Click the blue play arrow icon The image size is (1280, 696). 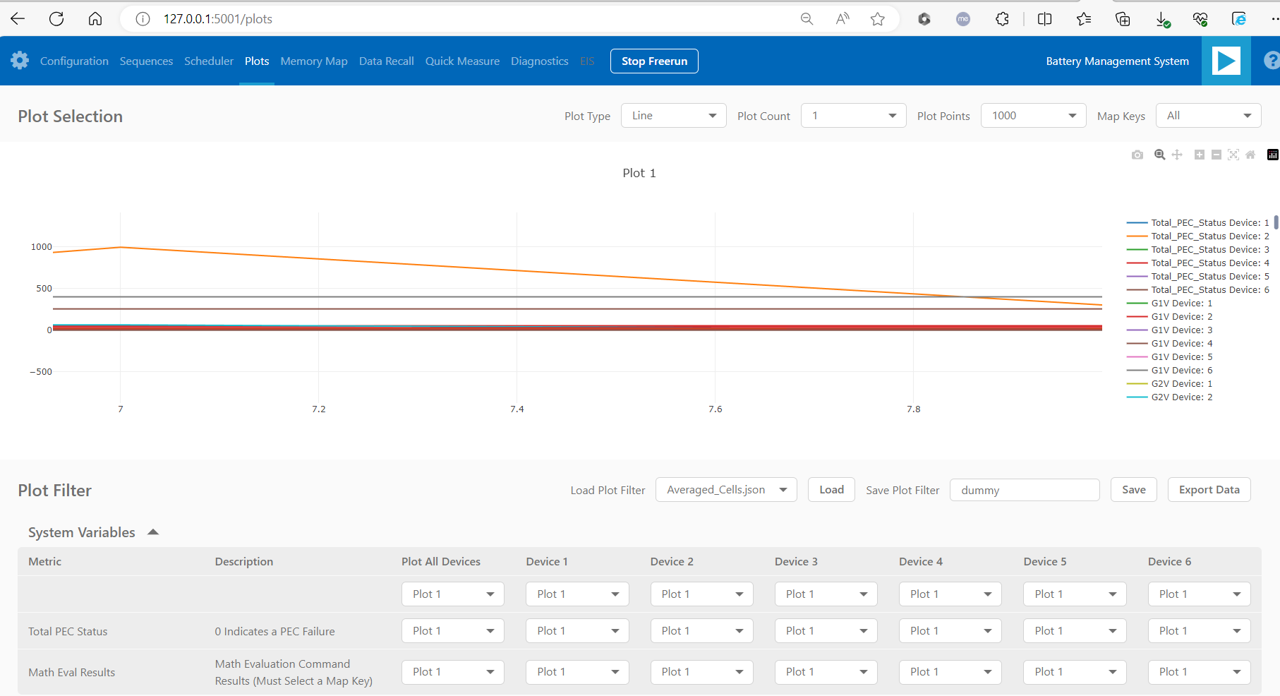[x=1226, y=61]
